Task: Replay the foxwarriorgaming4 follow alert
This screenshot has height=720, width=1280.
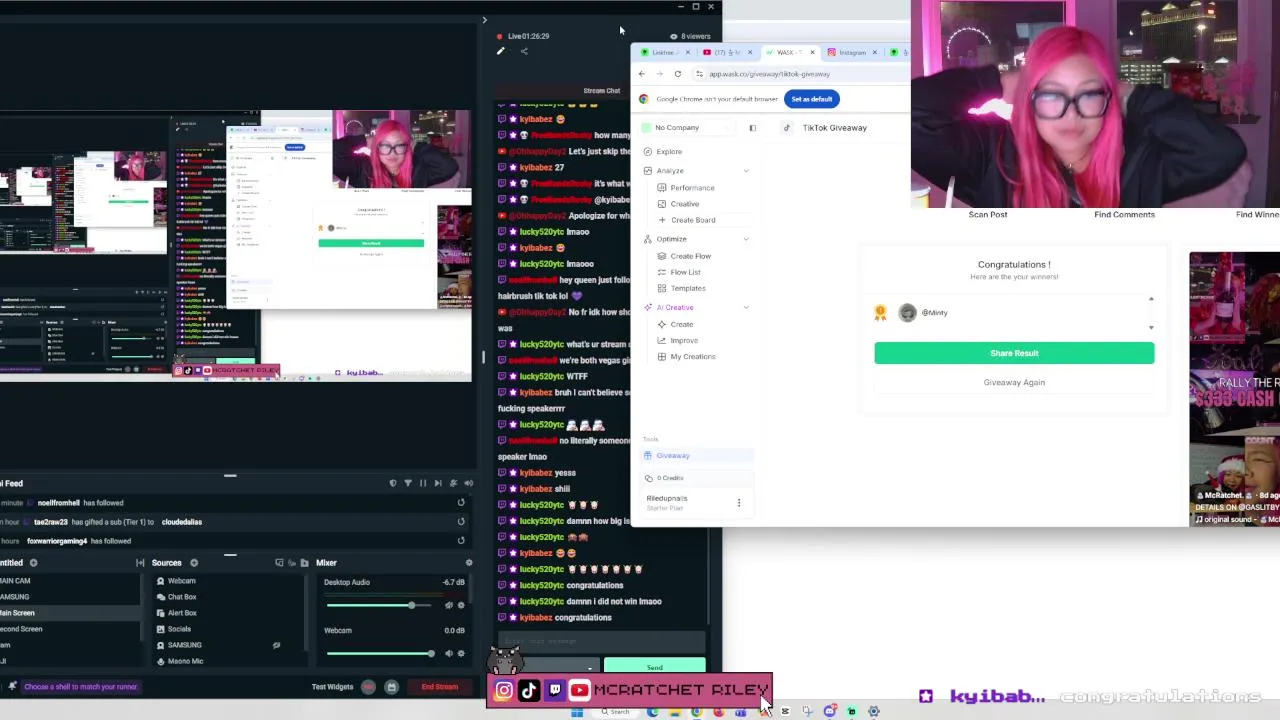Action: [x=461, y=541]
